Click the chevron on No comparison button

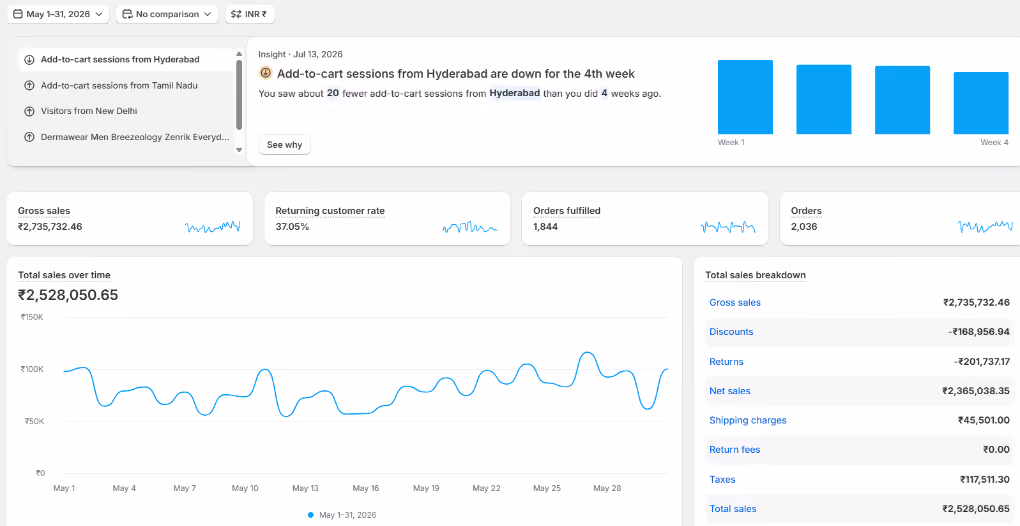click(207, 14)
